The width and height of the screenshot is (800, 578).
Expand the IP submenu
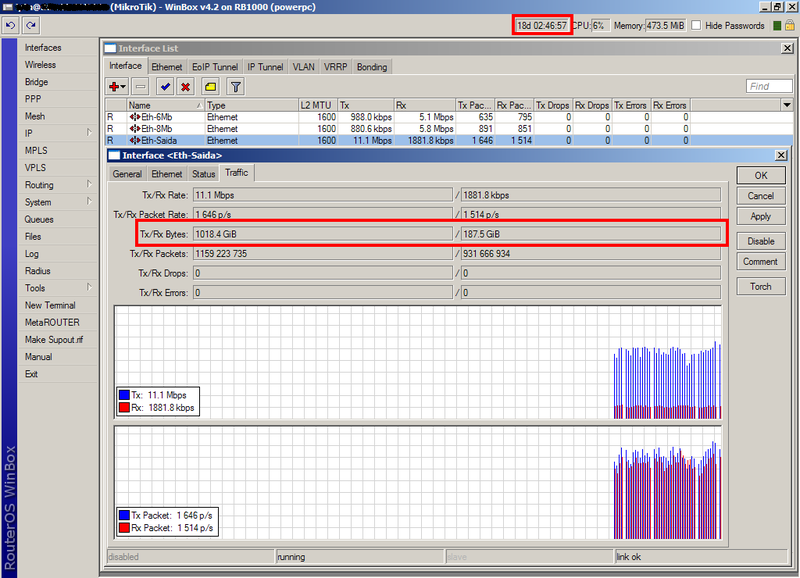[x=89, y=133]
